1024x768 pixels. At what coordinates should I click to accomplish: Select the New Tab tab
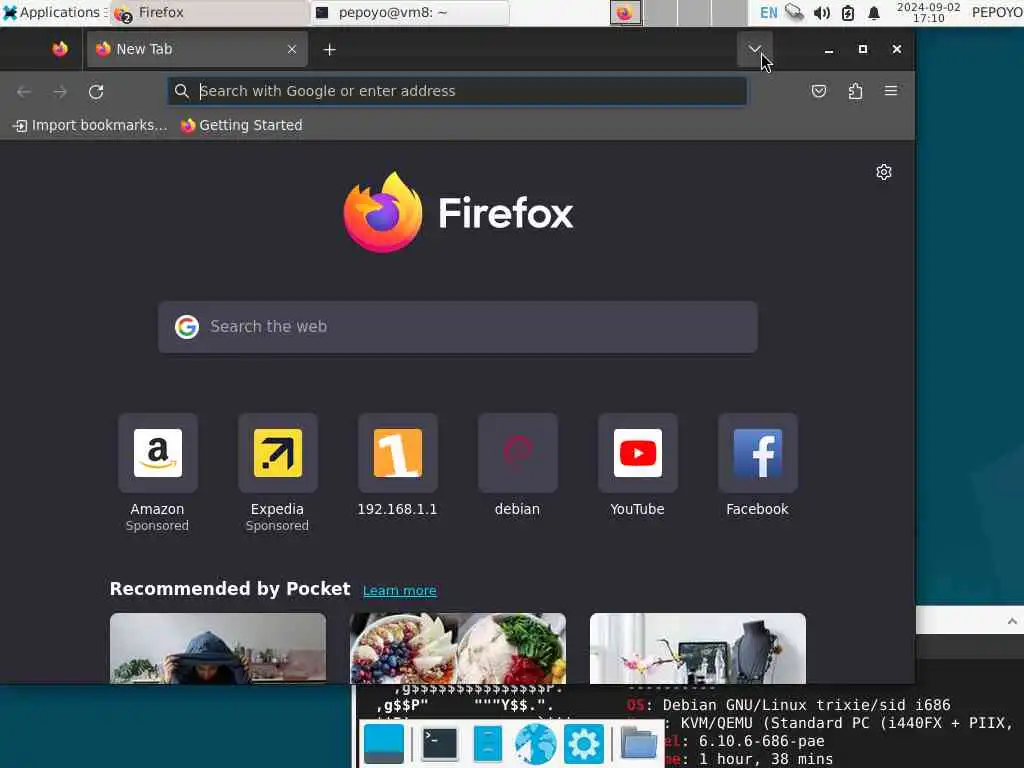197,49
